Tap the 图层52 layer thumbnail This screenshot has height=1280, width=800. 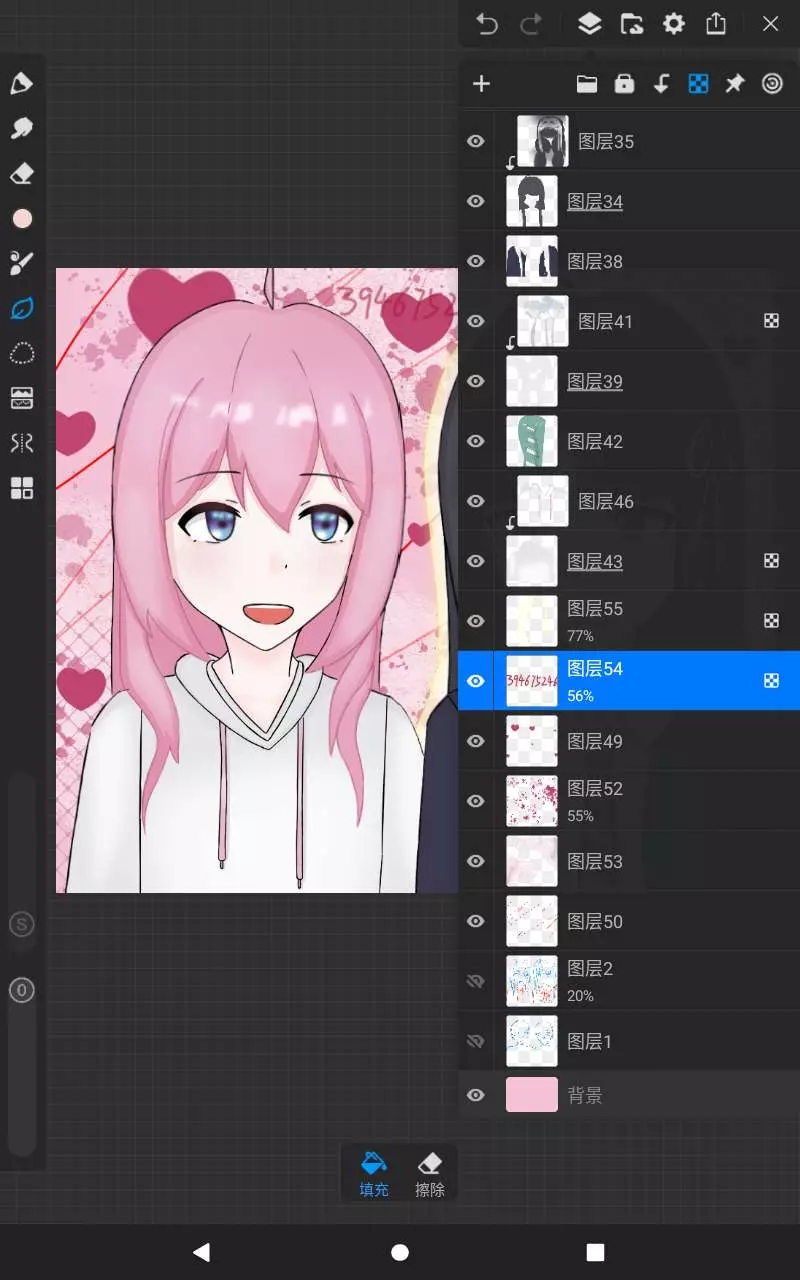531,801
